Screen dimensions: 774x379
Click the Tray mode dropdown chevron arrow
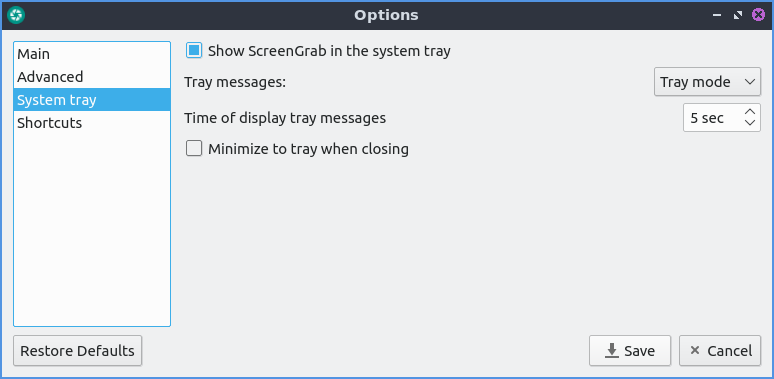coord(749,81)
